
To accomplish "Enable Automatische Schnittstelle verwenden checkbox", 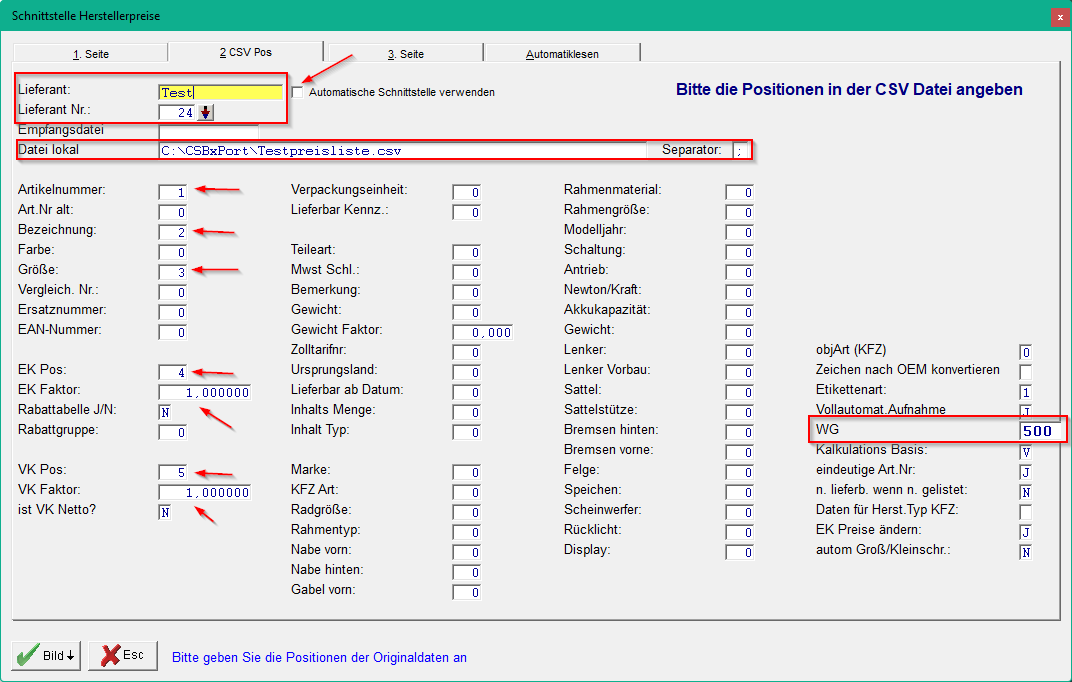I will (297, 92).
